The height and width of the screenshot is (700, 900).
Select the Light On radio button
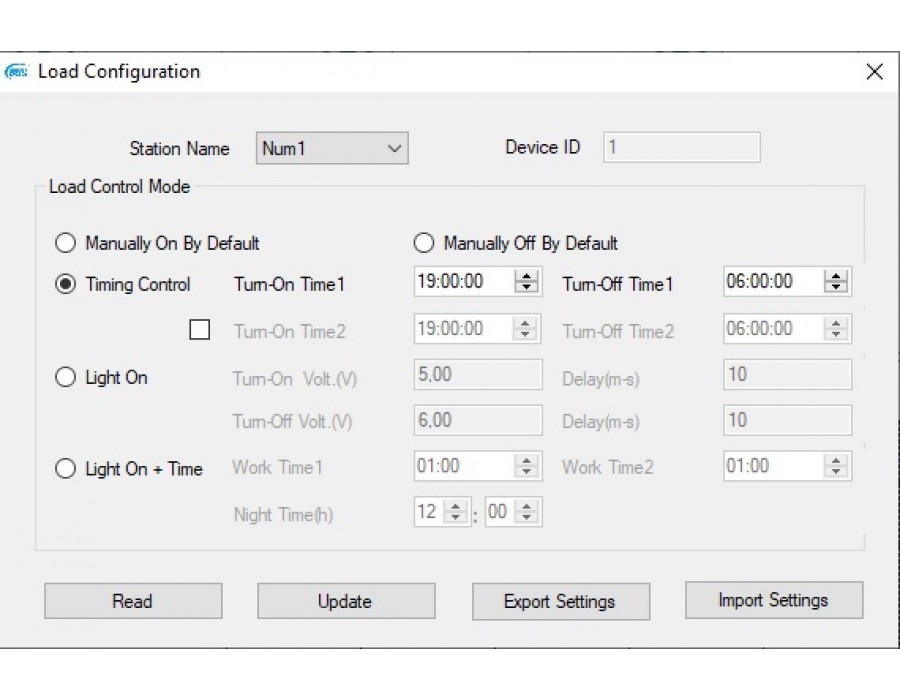(x=66, y=378)
